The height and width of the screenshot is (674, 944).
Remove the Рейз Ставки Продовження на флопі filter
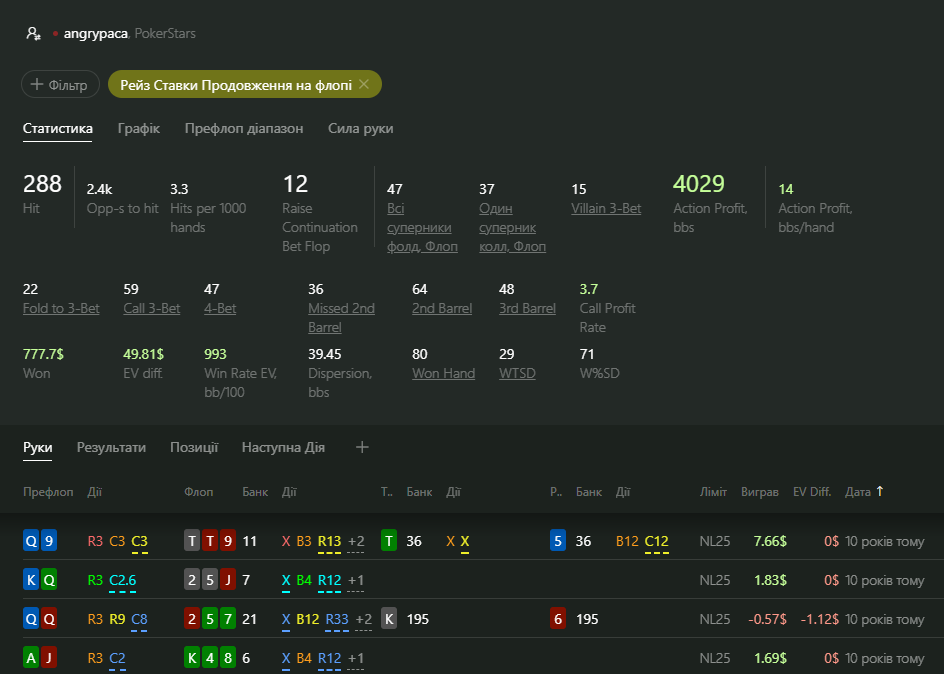(x=364, y=84)
